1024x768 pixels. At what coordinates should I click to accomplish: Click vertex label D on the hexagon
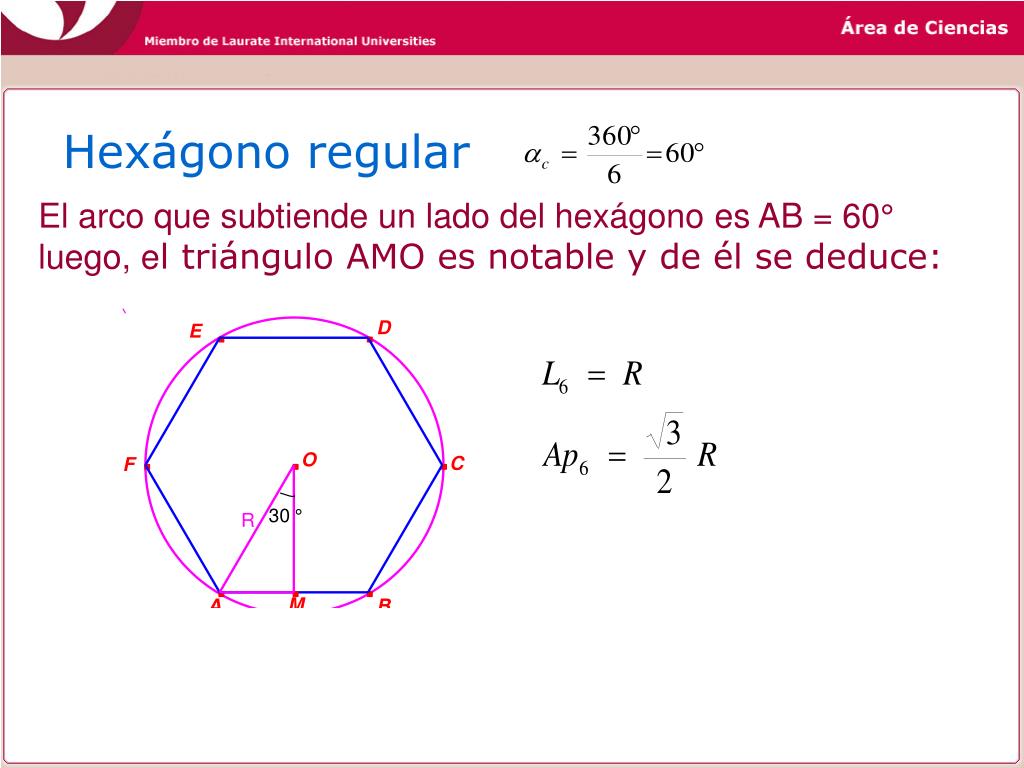click(x=385, y=328)
